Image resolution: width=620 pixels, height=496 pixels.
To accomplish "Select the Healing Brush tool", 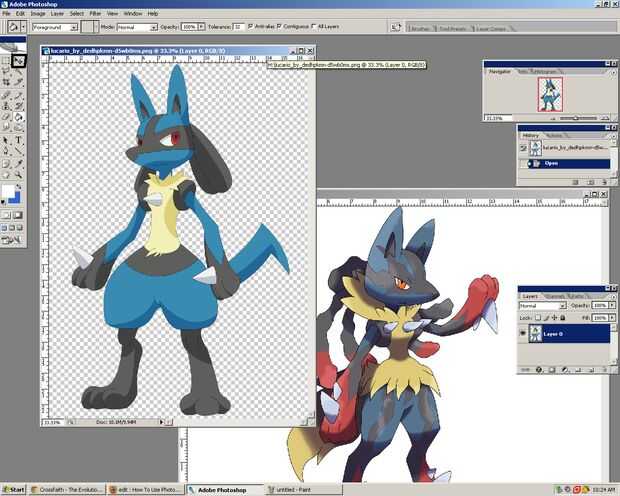I will pyautogui.click(x=6, y=95).
